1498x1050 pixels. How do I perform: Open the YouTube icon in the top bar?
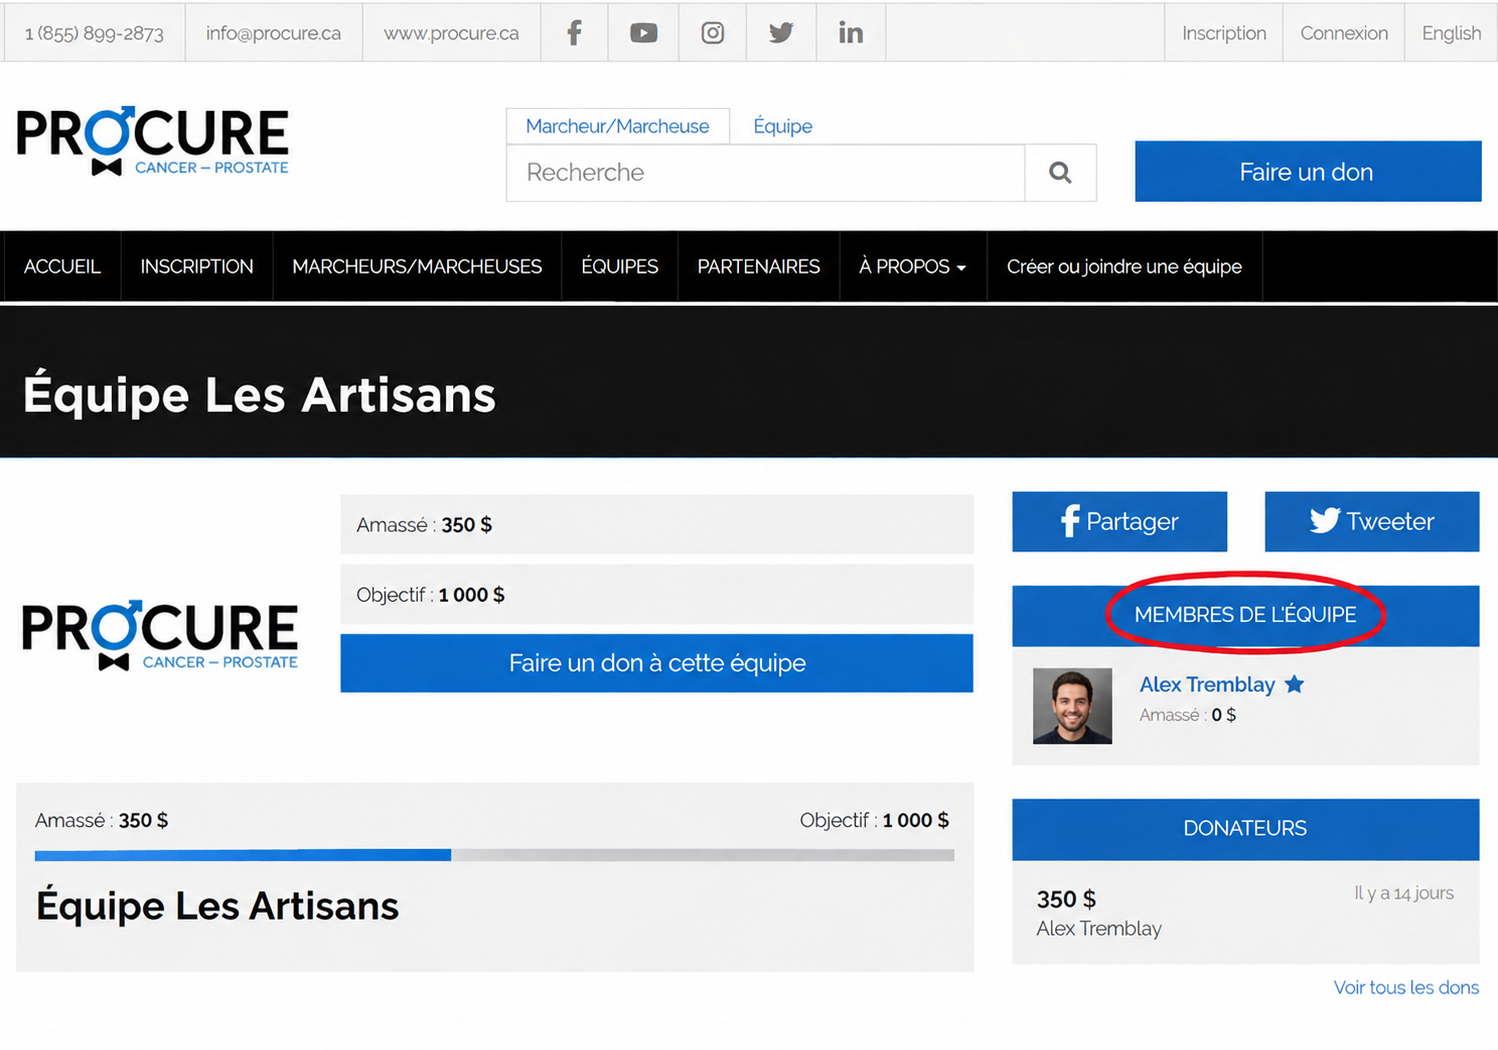[643, 33]
